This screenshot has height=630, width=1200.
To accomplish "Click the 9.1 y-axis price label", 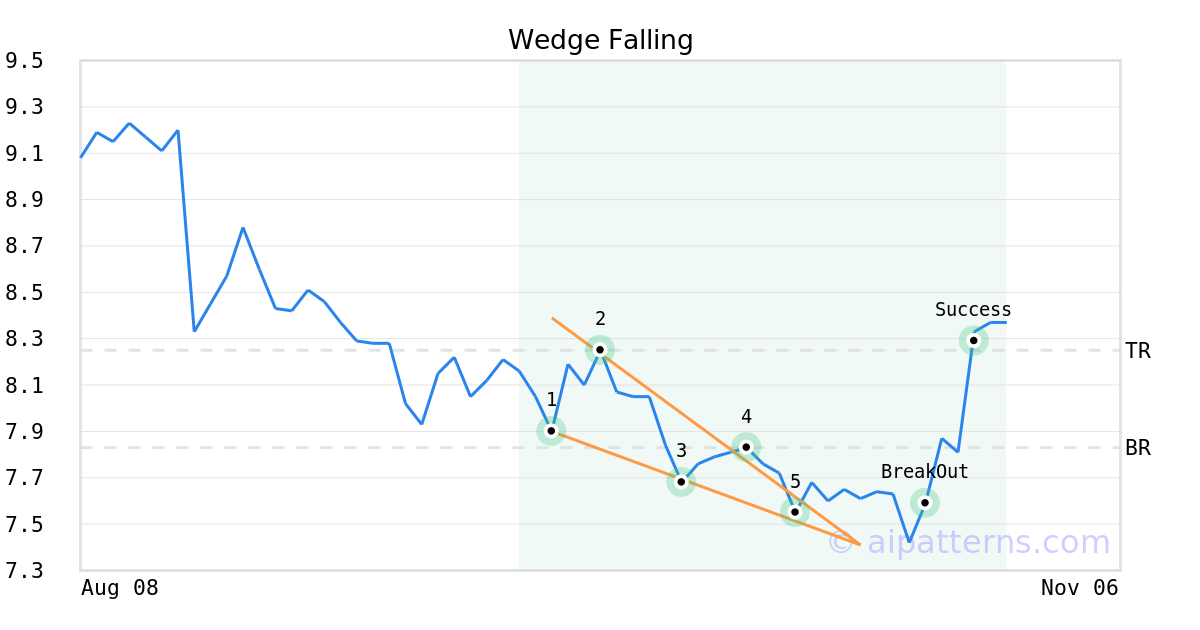I will tap(23, 154).
